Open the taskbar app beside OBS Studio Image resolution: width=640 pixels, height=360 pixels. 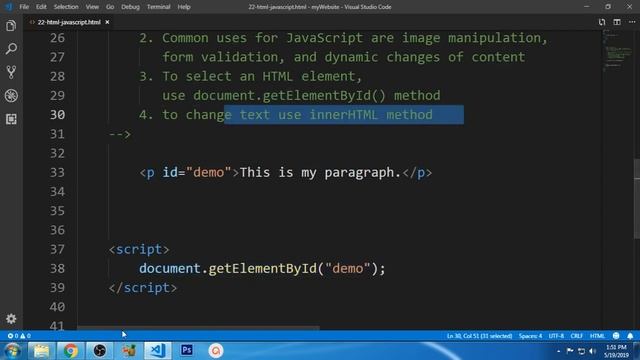129,351
